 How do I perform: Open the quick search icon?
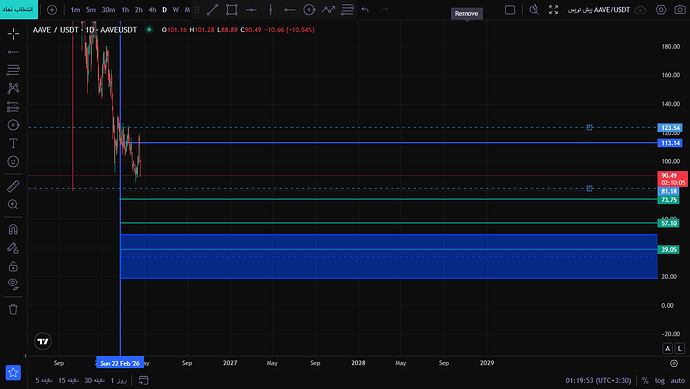pos(534,10)
